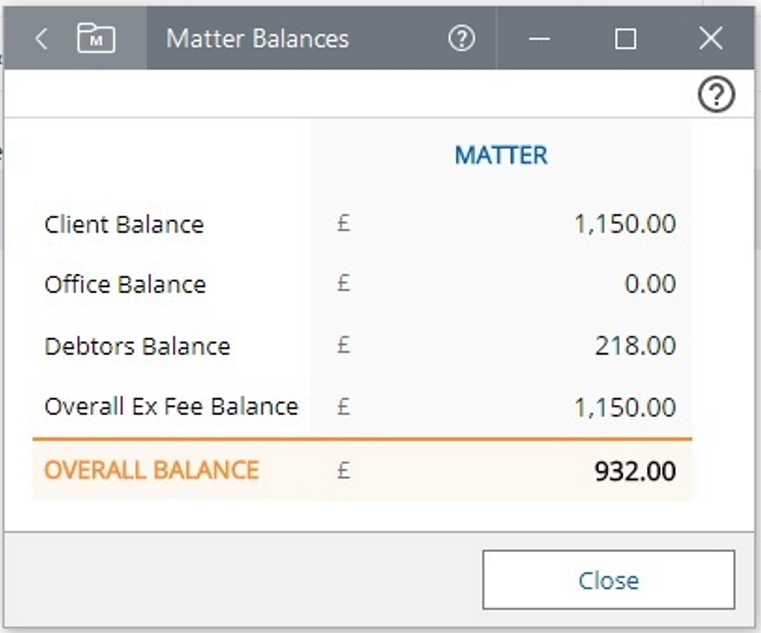Click the overall balance 932.00 amount
761x633 pixels.
(x=635, y=471)
